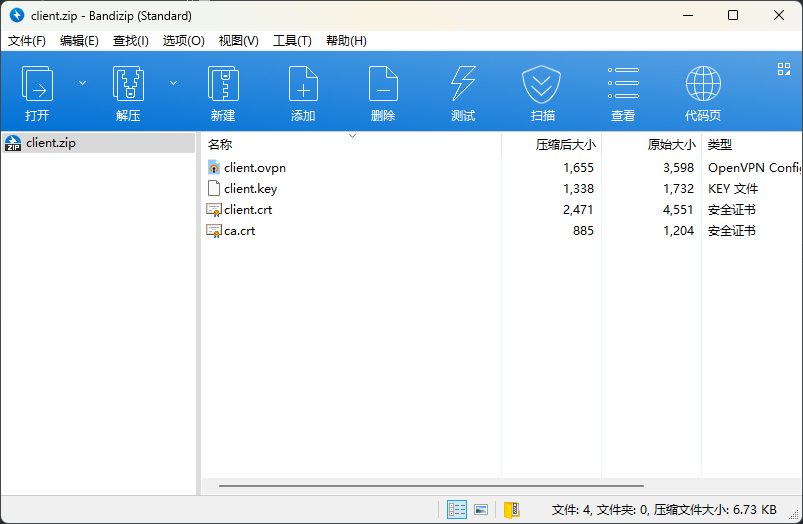Viewport: 803px width, 524px height.
Task: Click original size 1,204 of ca.crt
Action: [679, 231]
